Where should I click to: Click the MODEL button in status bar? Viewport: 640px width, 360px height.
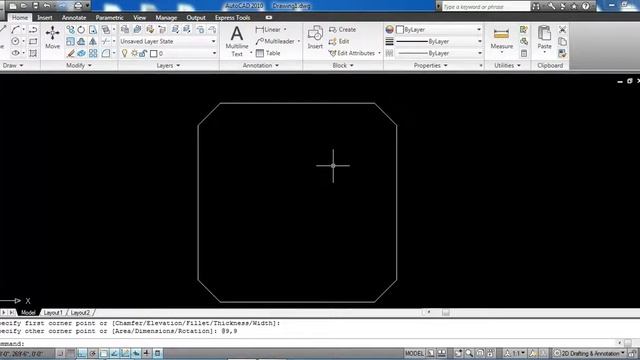point(414,353)
